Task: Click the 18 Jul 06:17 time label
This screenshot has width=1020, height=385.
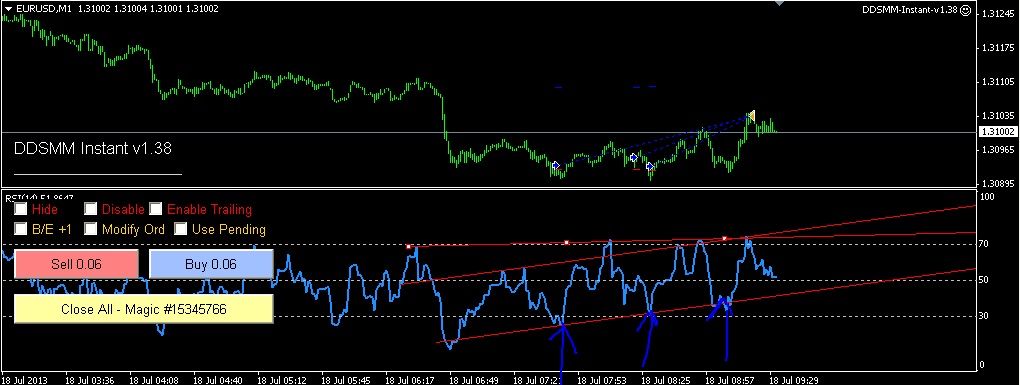Action: coord(410,379)
